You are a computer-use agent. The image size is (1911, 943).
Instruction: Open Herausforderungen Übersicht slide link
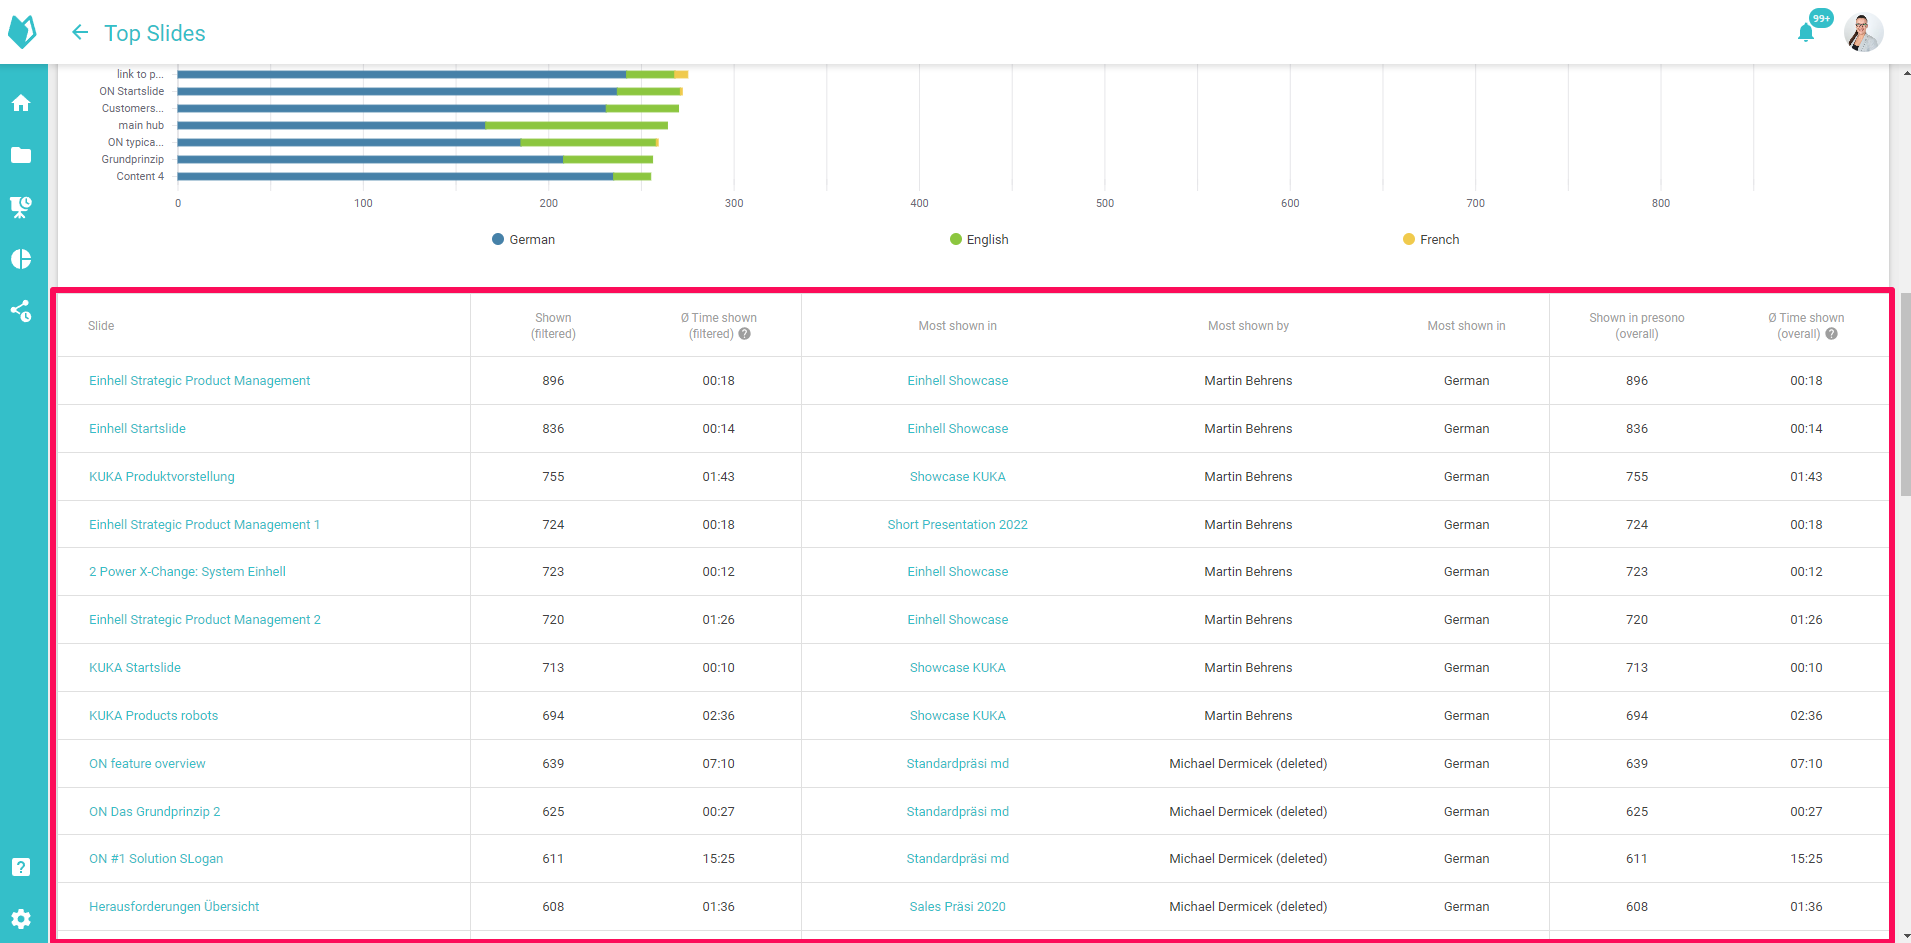tap(174, 907)
